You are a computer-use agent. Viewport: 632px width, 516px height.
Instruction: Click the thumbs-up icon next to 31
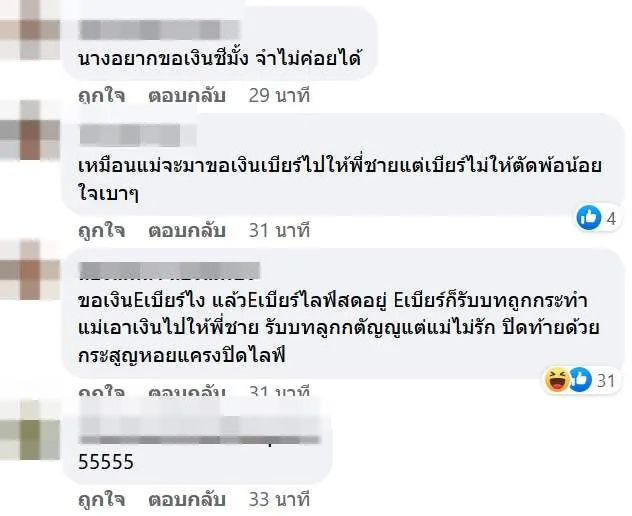click(x=580, y=380)
